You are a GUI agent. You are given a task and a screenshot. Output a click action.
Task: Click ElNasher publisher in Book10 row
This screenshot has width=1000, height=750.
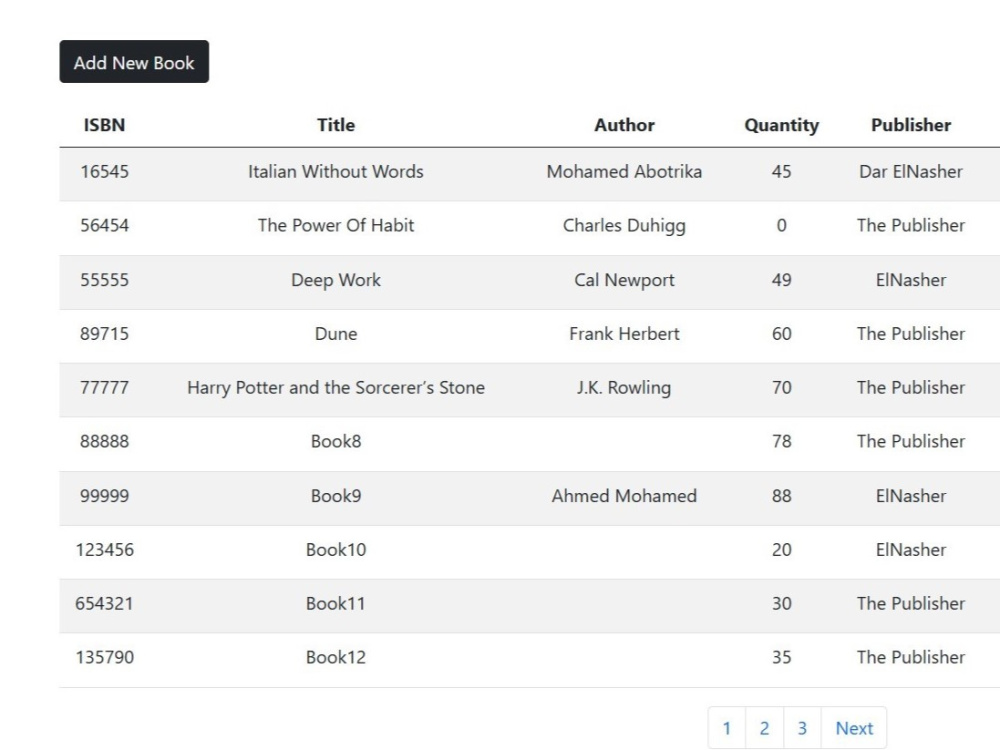(x=911, y=549)
